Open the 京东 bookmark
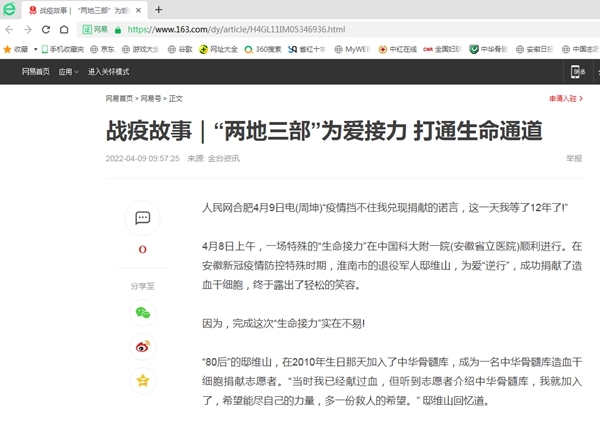 coord(101,49)
